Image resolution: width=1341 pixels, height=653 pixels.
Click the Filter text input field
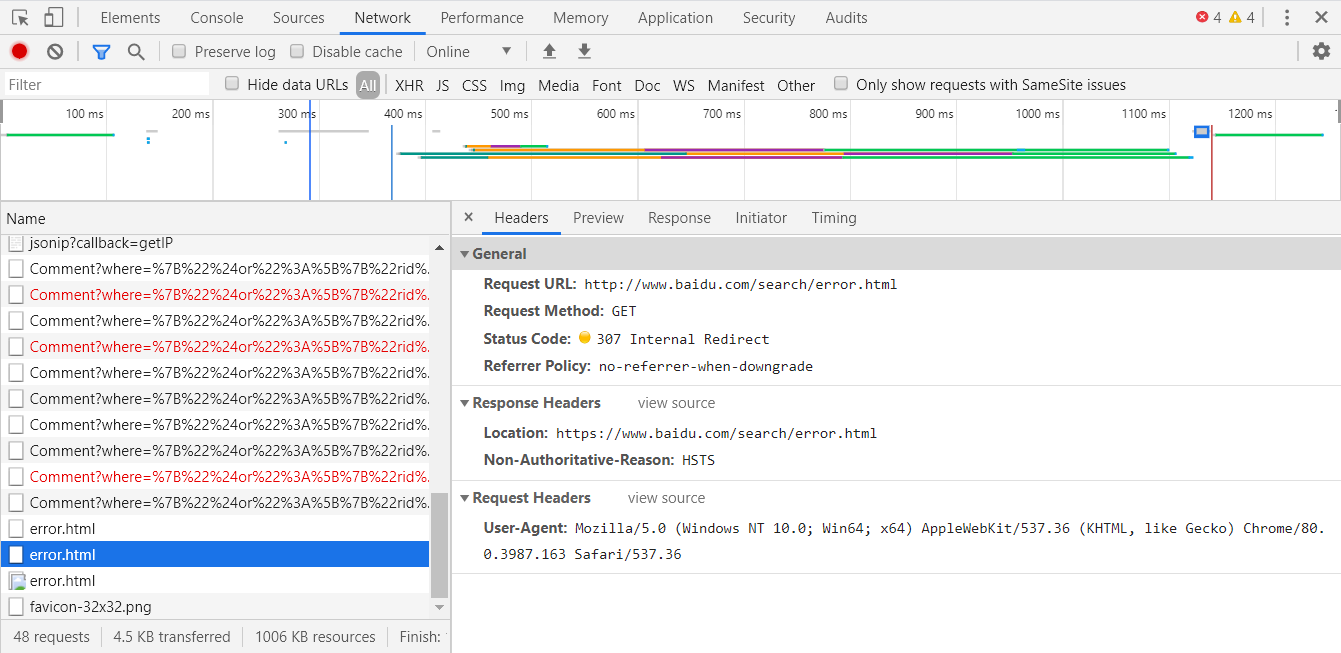[106, 85]
